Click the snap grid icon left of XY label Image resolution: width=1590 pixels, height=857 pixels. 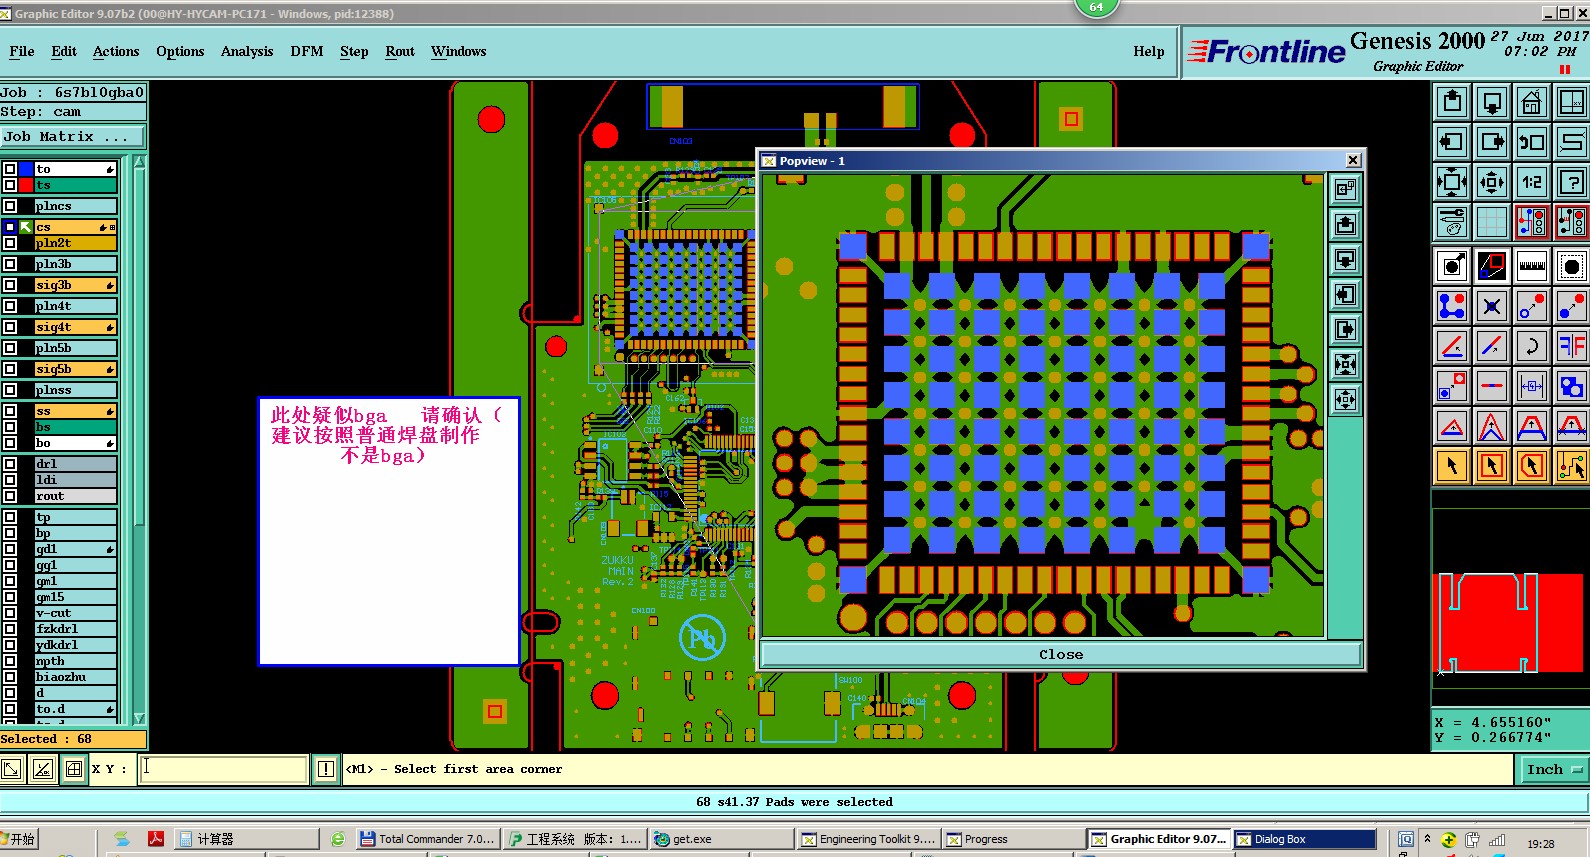[x=74, y=769]
